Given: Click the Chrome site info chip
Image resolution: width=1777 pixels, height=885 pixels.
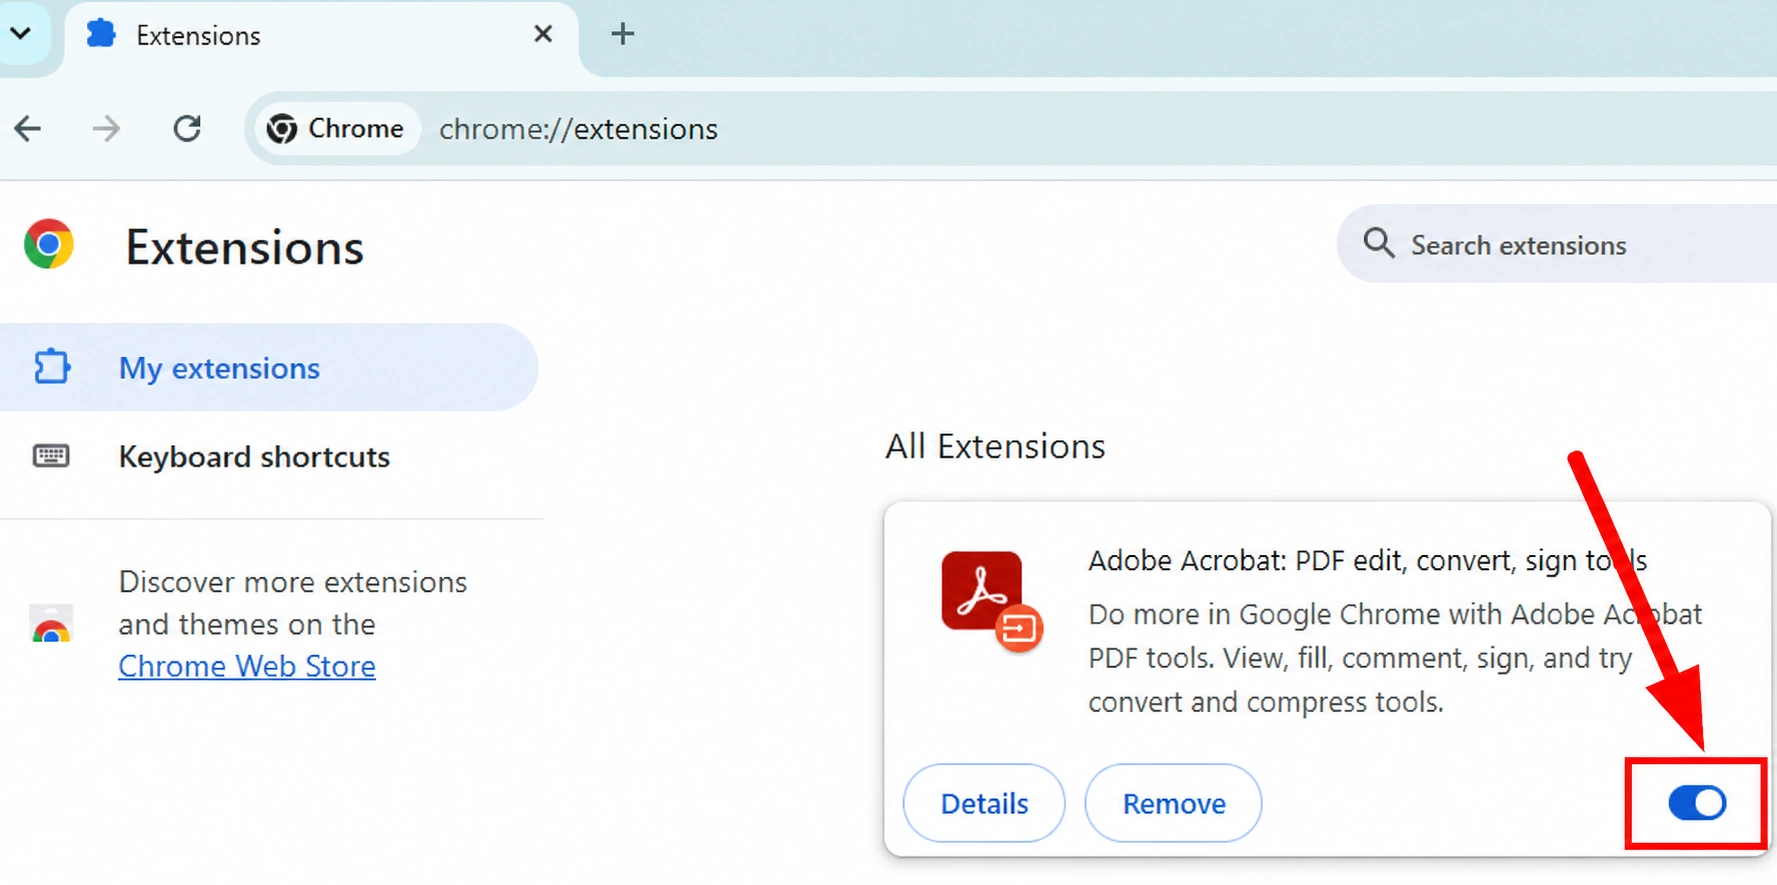Looking at the screenshot, I should coord(336,129).
